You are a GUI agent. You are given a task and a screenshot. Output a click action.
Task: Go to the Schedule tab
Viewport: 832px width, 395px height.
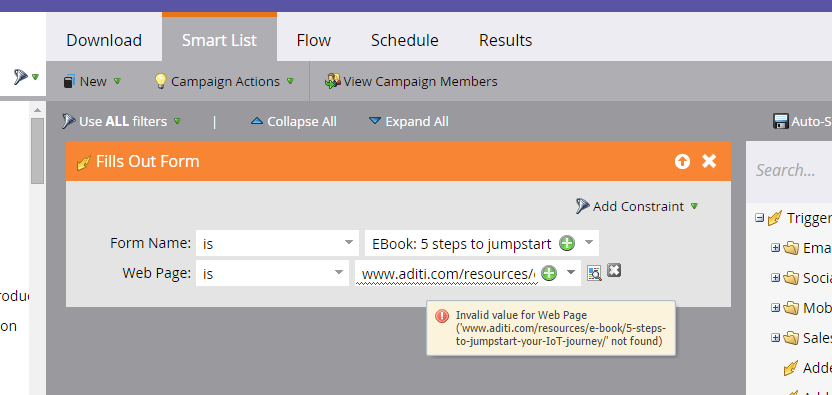pos(405,40)
